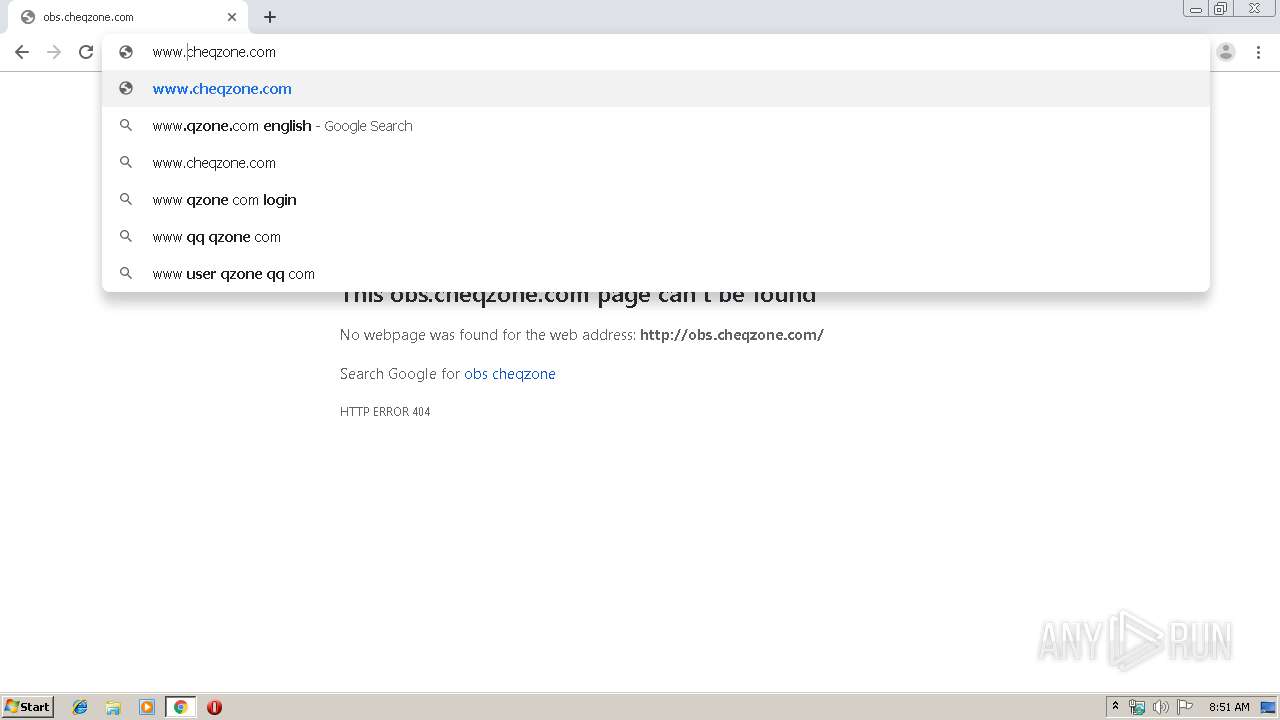This screenshot has width=1280, height=720.
Task: Open the network status tray icon
Action: click(x=1137, y=707)
